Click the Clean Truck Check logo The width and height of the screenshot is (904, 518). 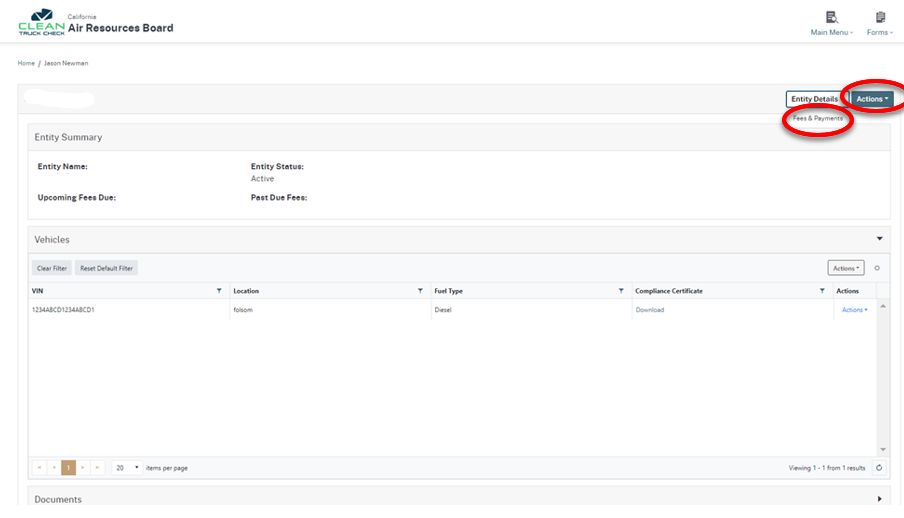[x=42, y=22]
